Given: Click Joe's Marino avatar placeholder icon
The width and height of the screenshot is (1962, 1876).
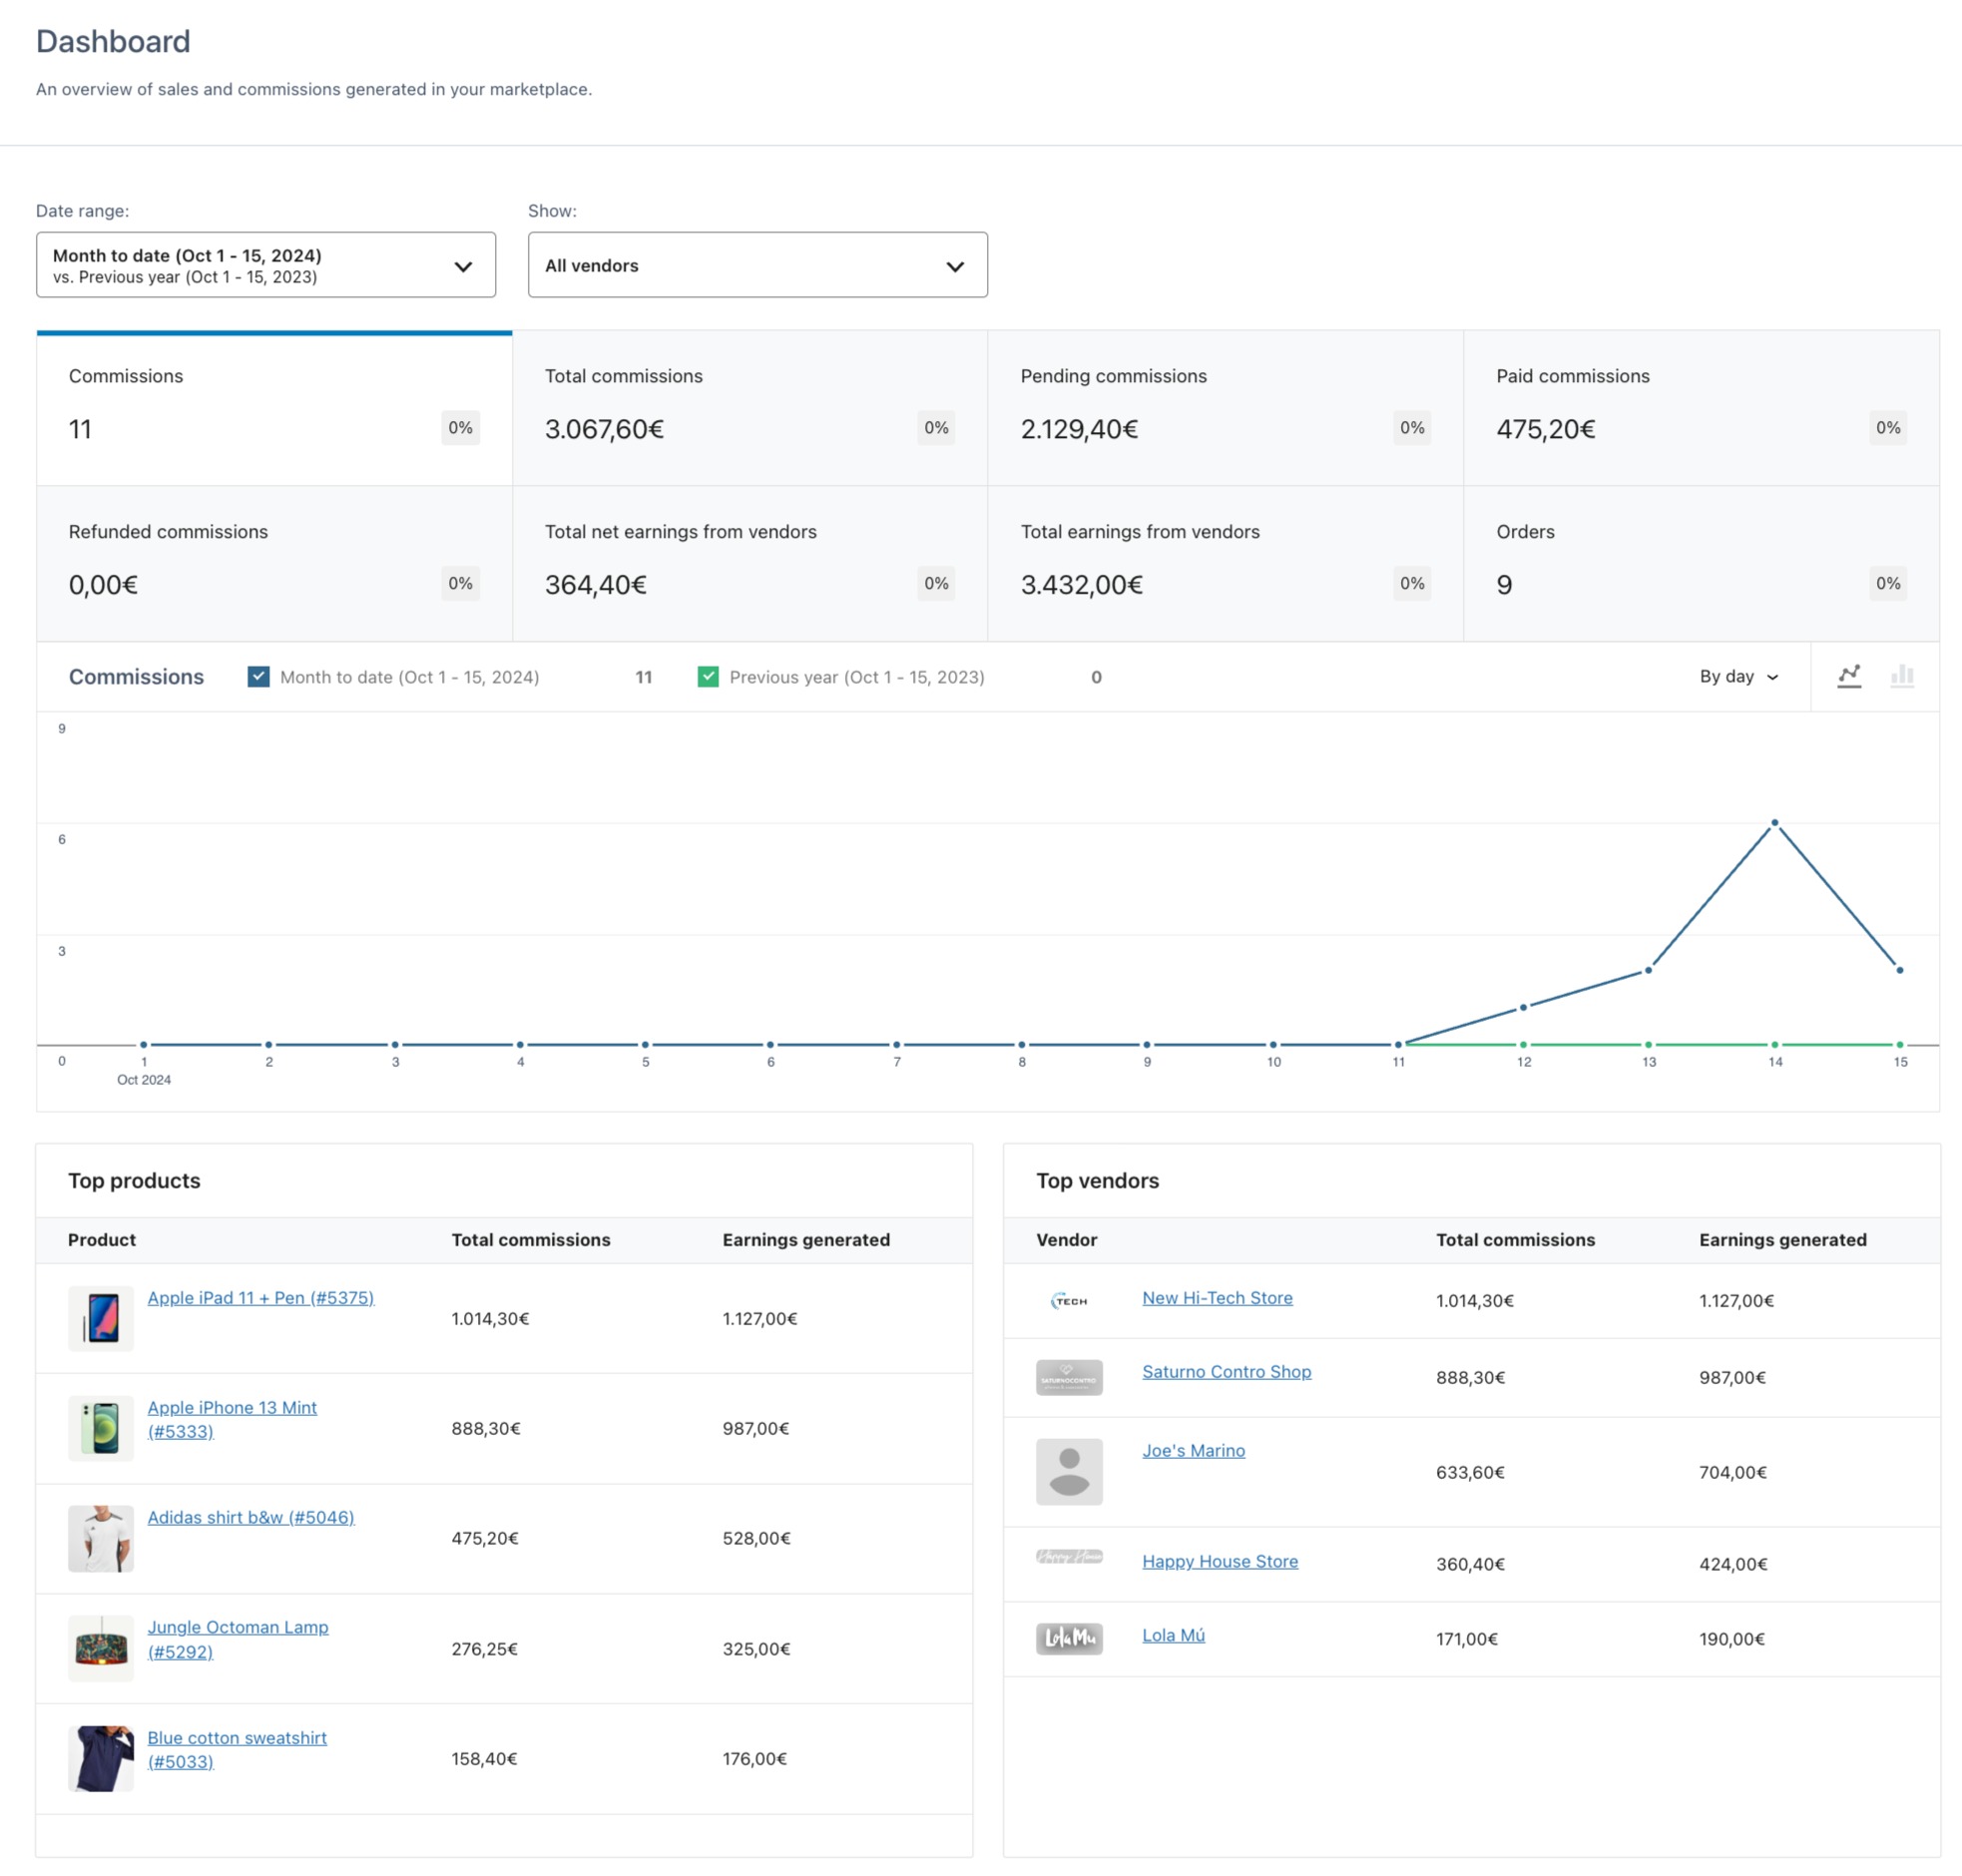Looking at the screenshot, I should click(x=1069, y=1471).
